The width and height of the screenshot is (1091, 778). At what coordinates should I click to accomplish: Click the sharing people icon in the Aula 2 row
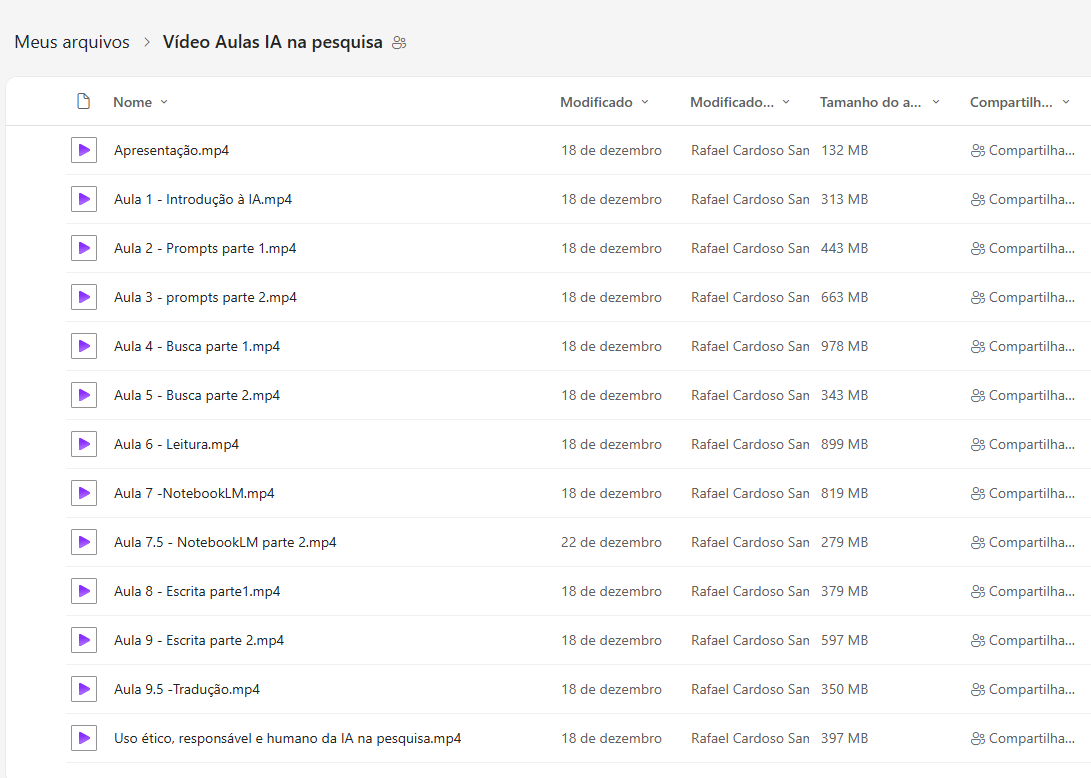pyautogui.click(x=978, y=248)
